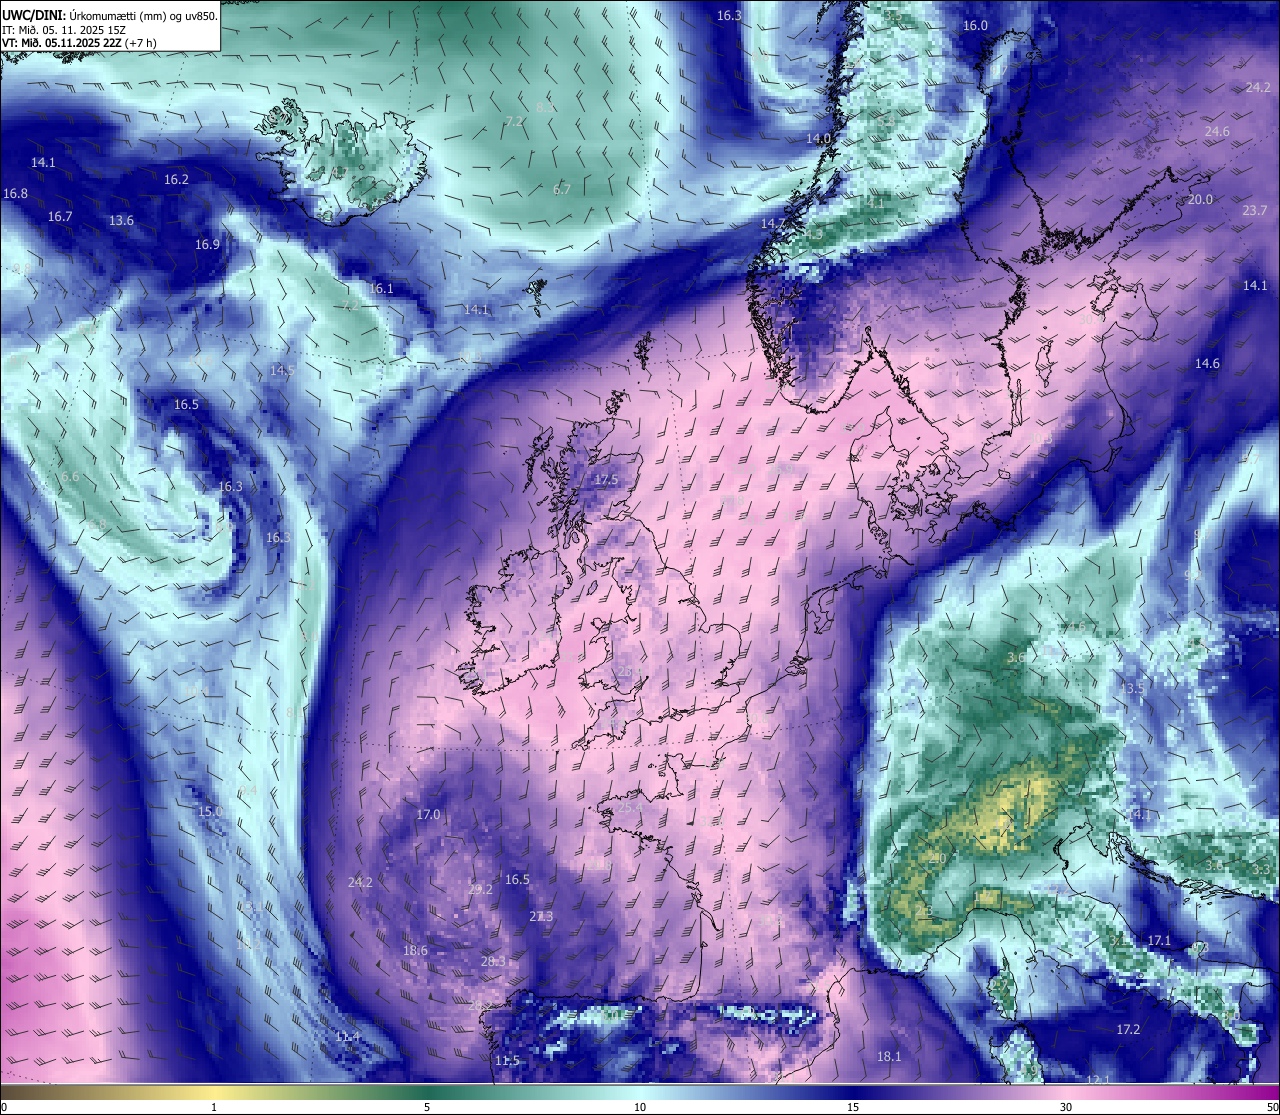Click the 14.0 value label

coord(819,139)
